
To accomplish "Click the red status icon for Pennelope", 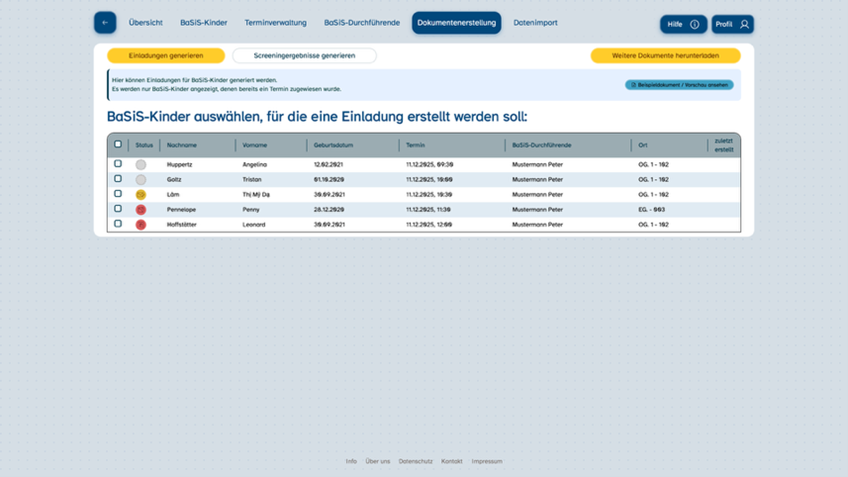I will coord(141,210).
